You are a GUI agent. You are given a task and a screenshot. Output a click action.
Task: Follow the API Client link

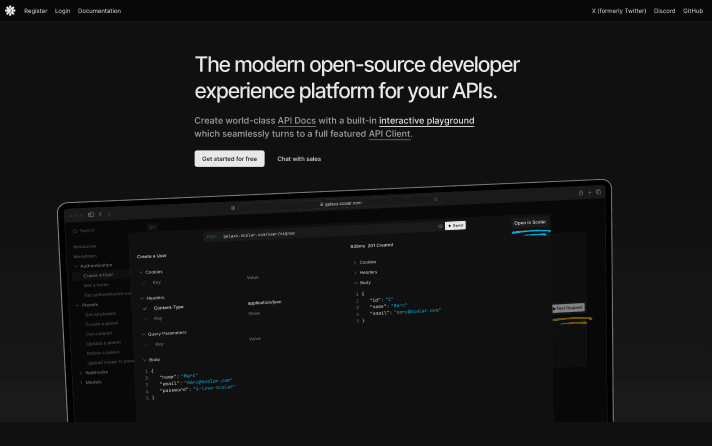tap(389, 134)
